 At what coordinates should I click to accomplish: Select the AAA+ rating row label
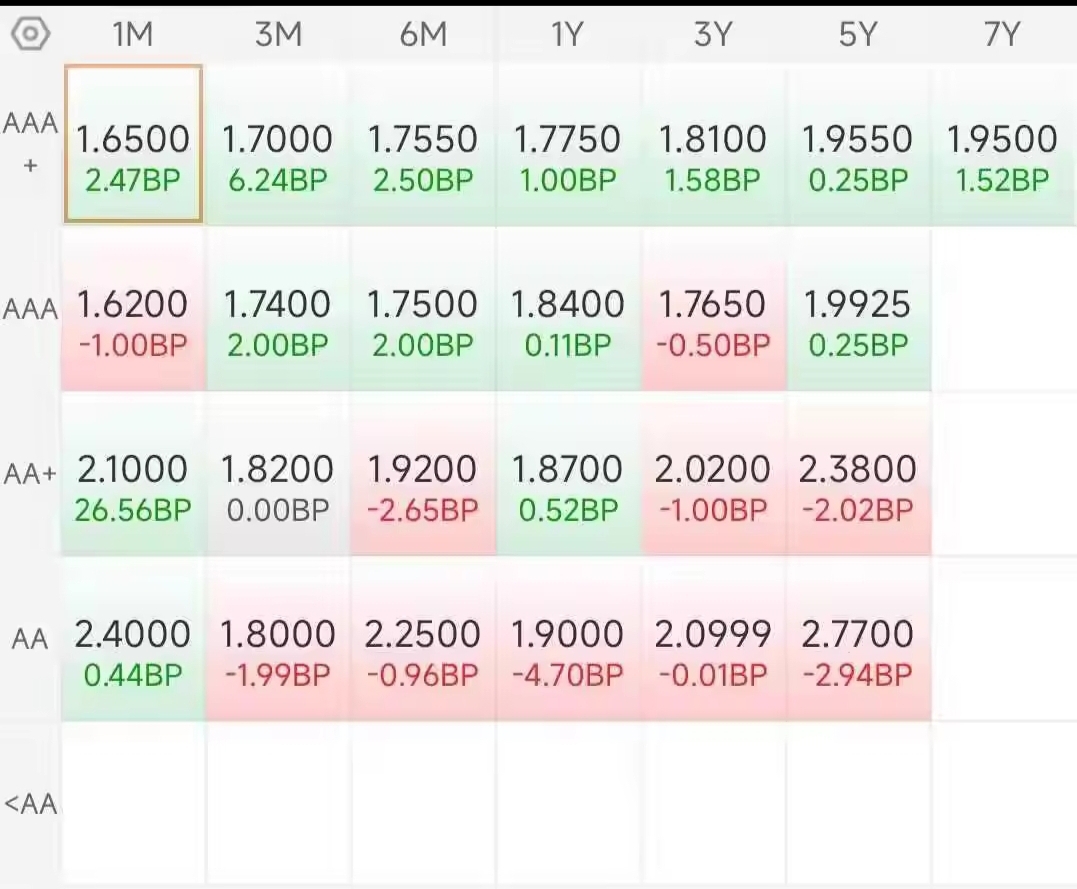tap(30, 144)
